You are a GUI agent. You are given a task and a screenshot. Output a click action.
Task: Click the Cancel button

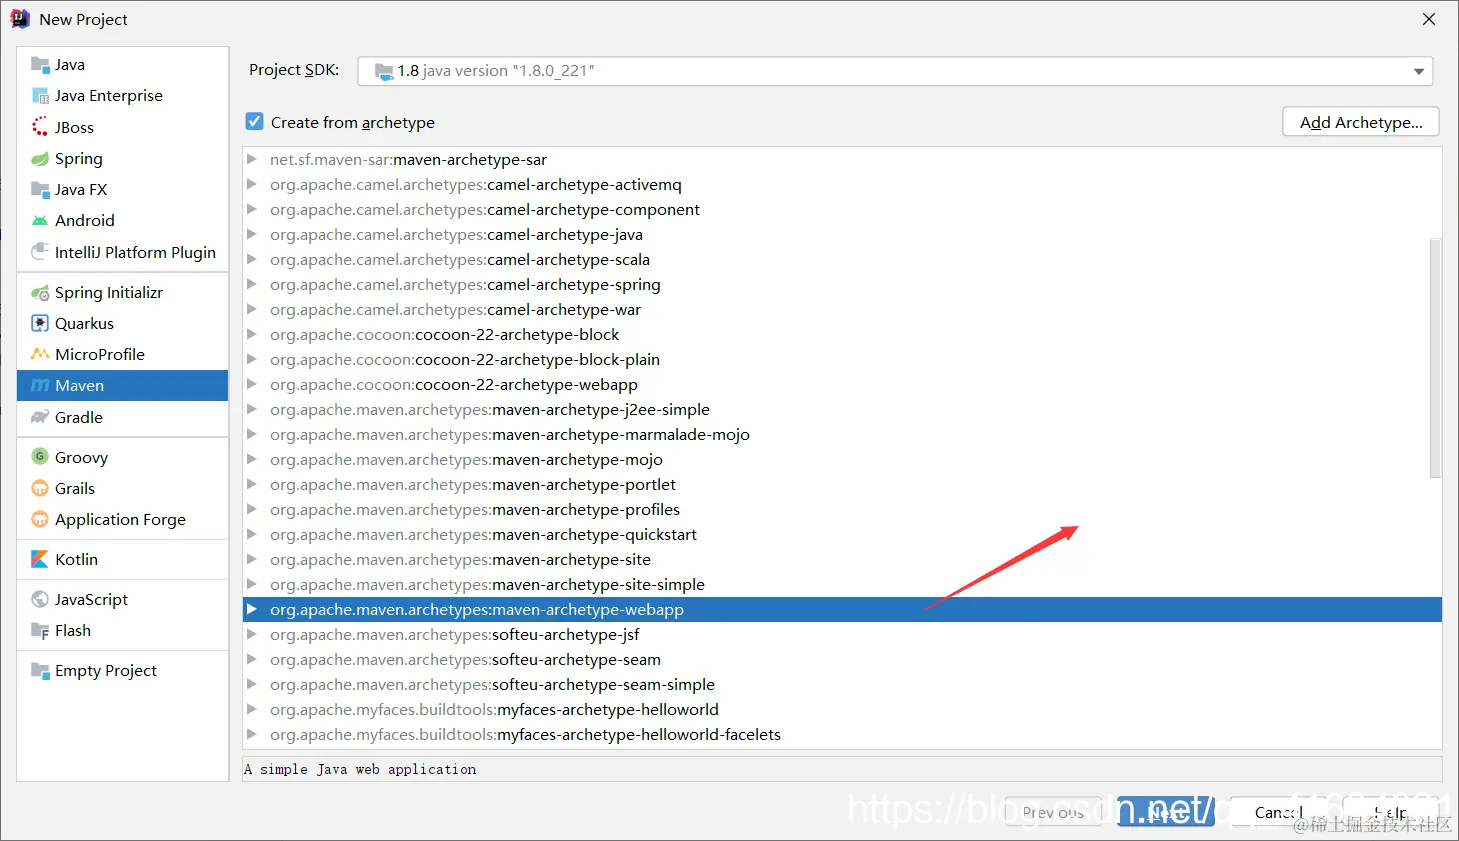(x=1279, y=812)
